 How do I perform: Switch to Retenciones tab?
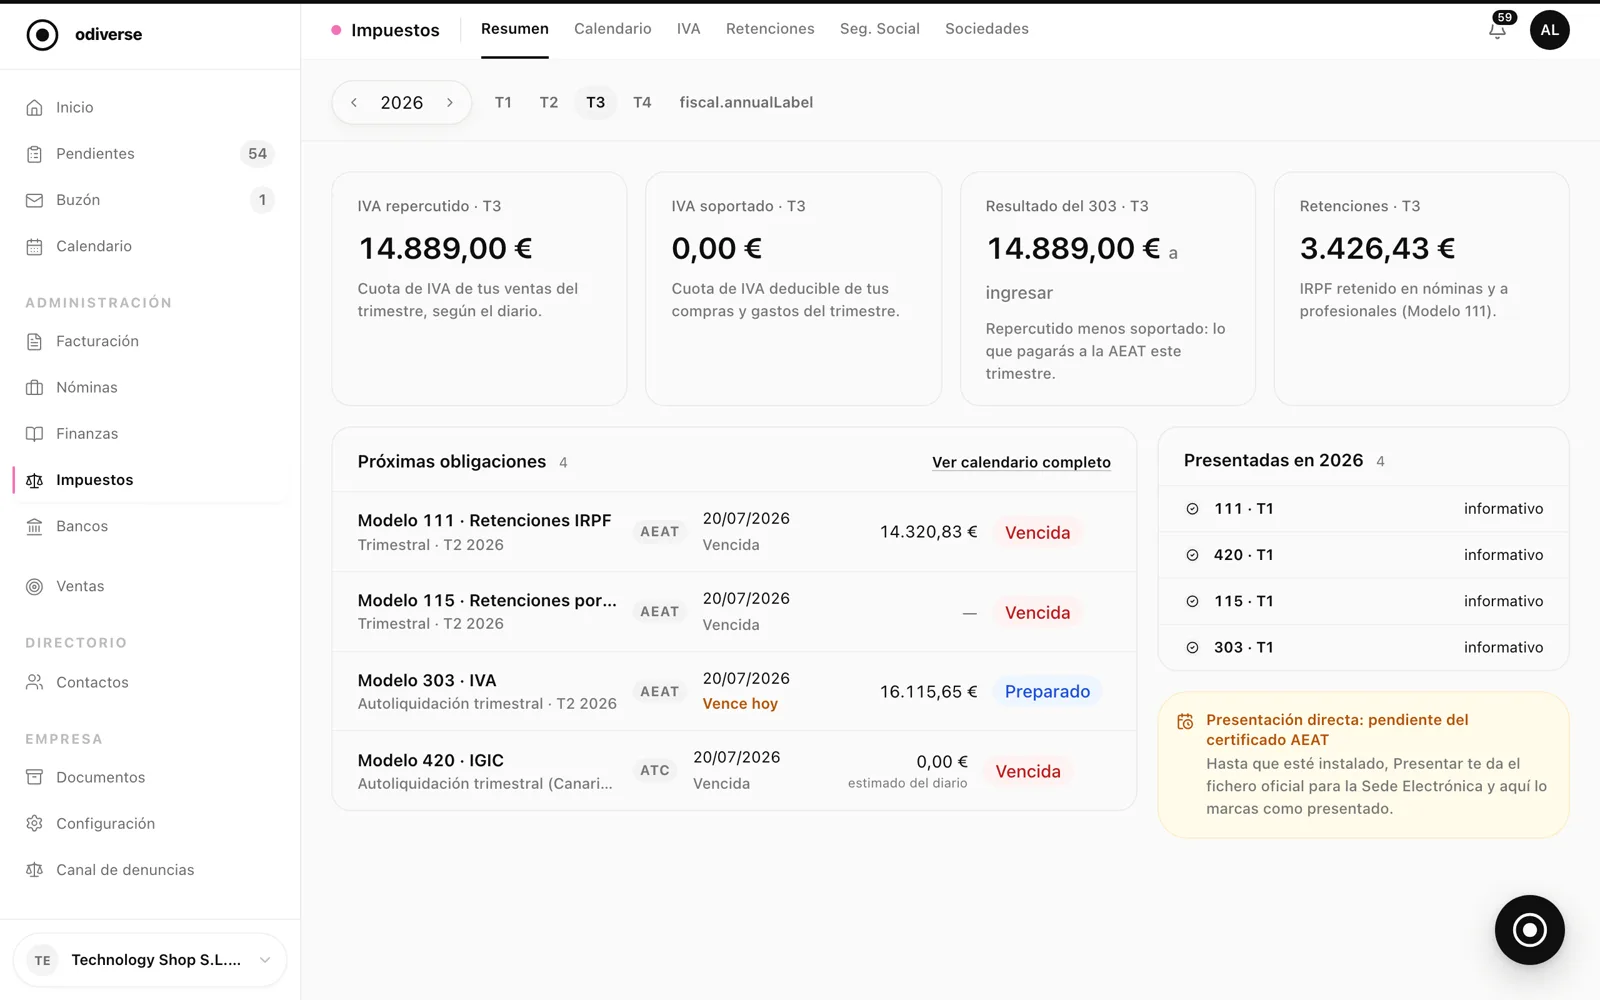point(770,29)
